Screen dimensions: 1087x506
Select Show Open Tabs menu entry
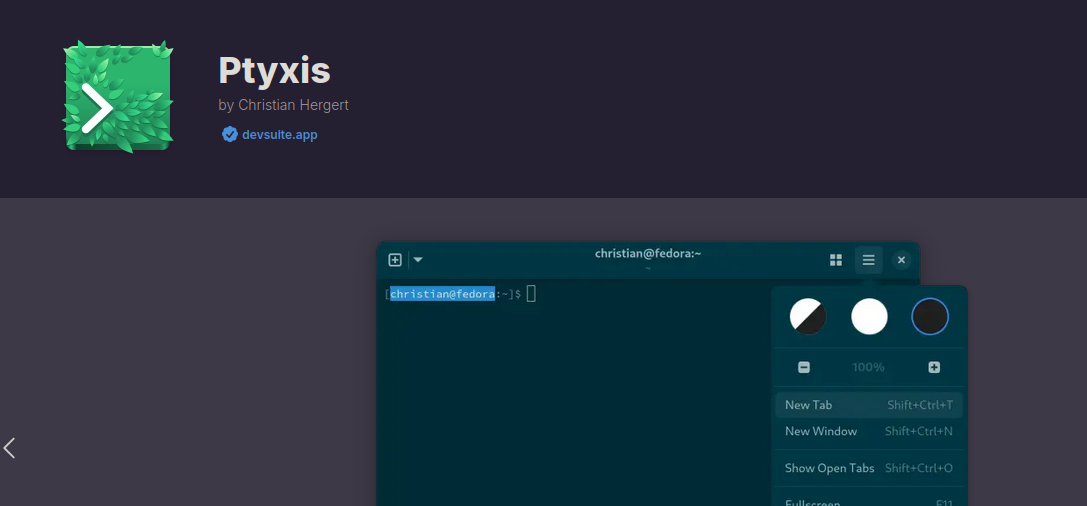click(x=869, y=468)
